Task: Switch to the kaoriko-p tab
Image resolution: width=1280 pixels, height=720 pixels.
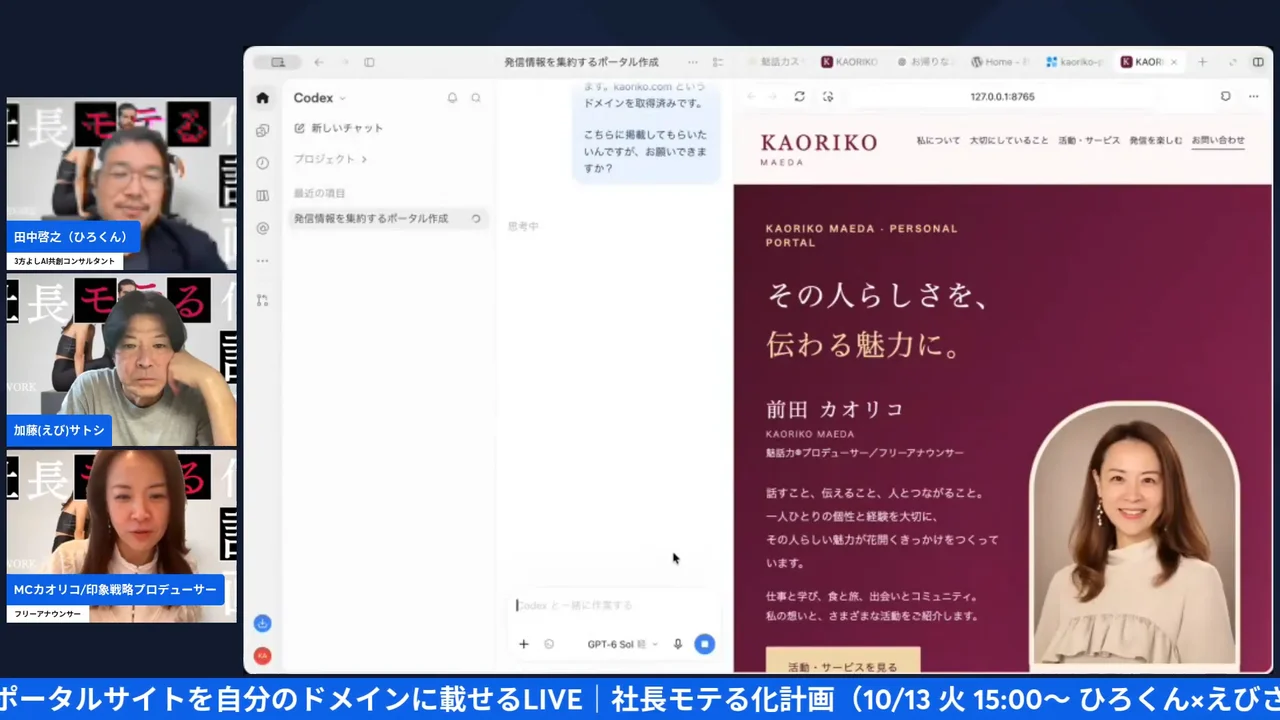Action: pos(1074,62)
